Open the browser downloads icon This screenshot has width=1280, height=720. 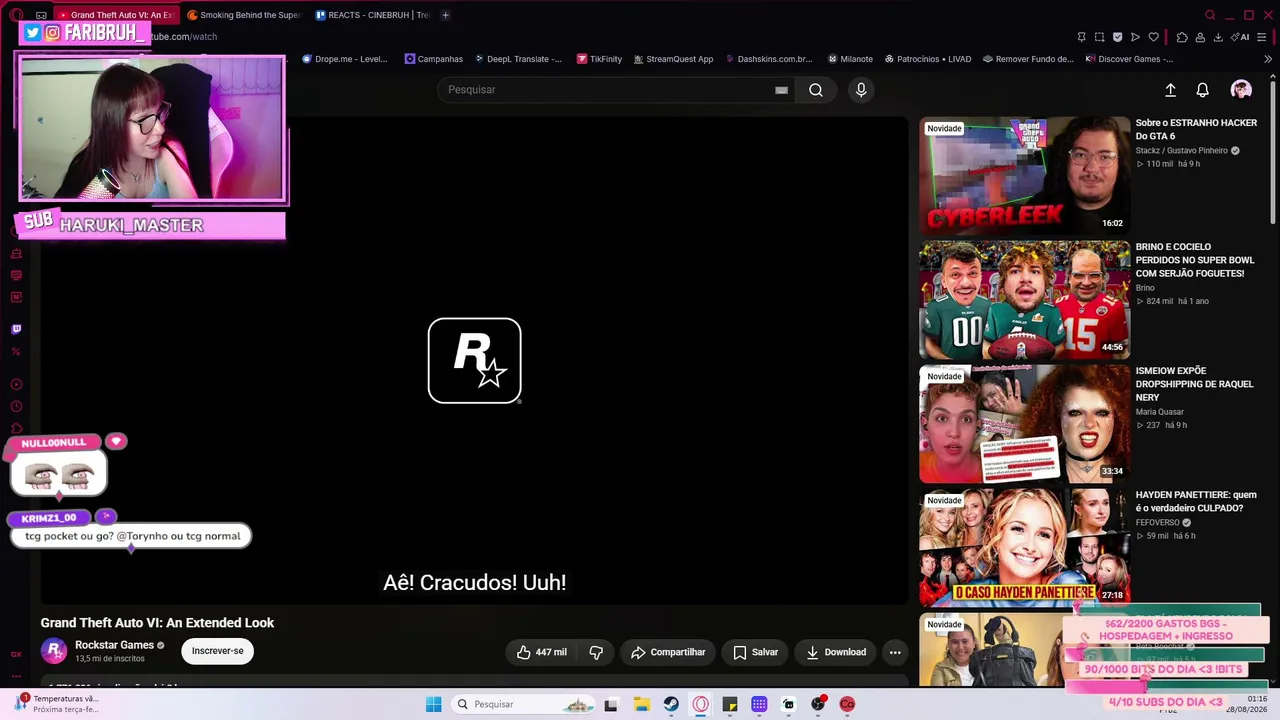(1218, 37)
